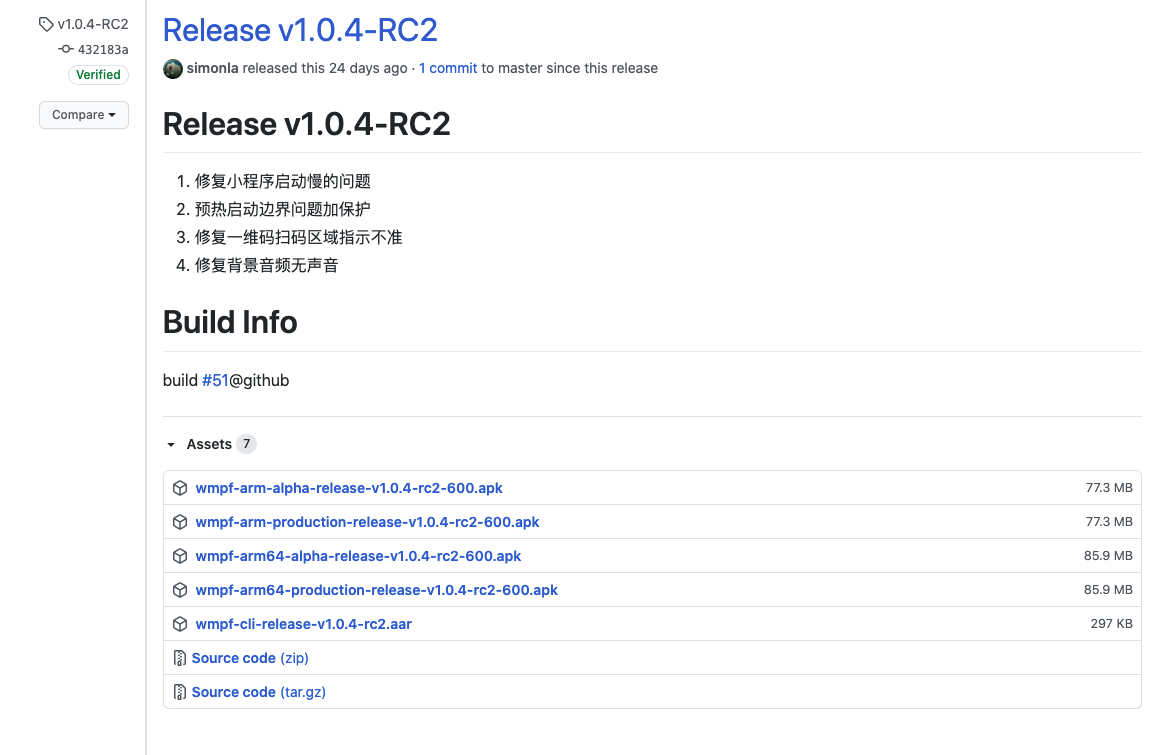This screenshot has width=1171, height=755.
Task: Download wmpf-arm-production-release-v1.0.4-rc2-600.apk
Action: (367, 522)
